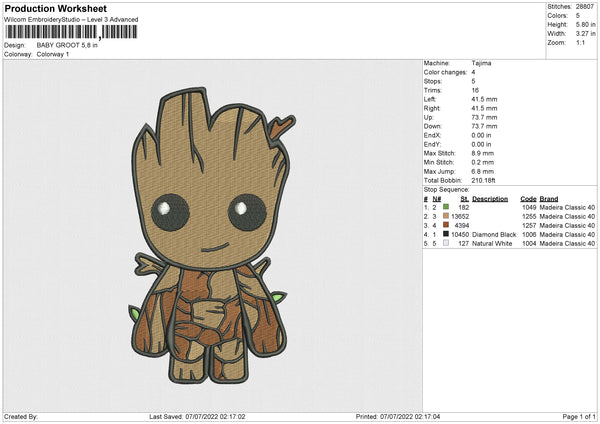
Task: Click the Max Jump value 6.8 mm
Action: click(483, 171)
